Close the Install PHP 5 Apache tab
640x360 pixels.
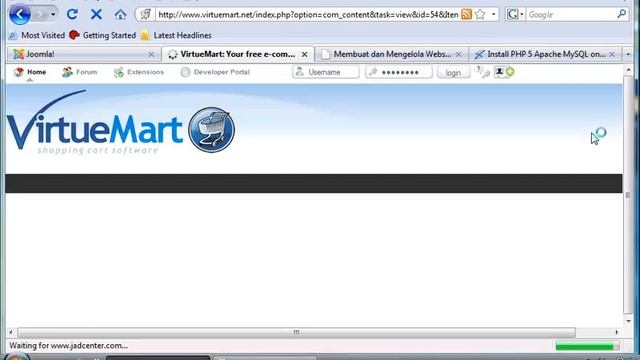612,54
